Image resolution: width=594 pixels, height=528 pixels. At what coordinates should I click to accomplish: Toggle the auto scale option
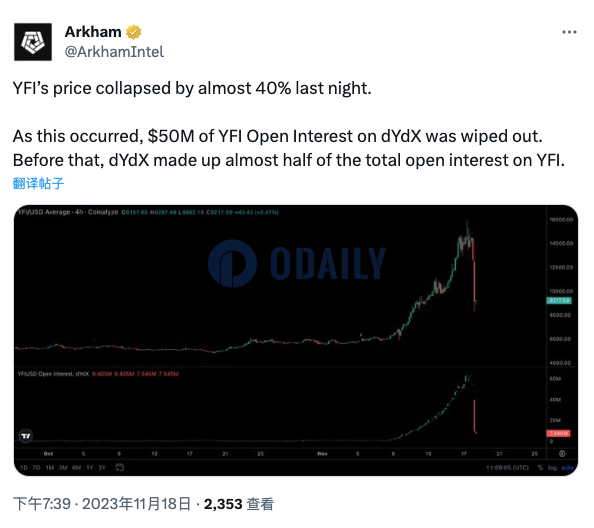click(567, 468)
